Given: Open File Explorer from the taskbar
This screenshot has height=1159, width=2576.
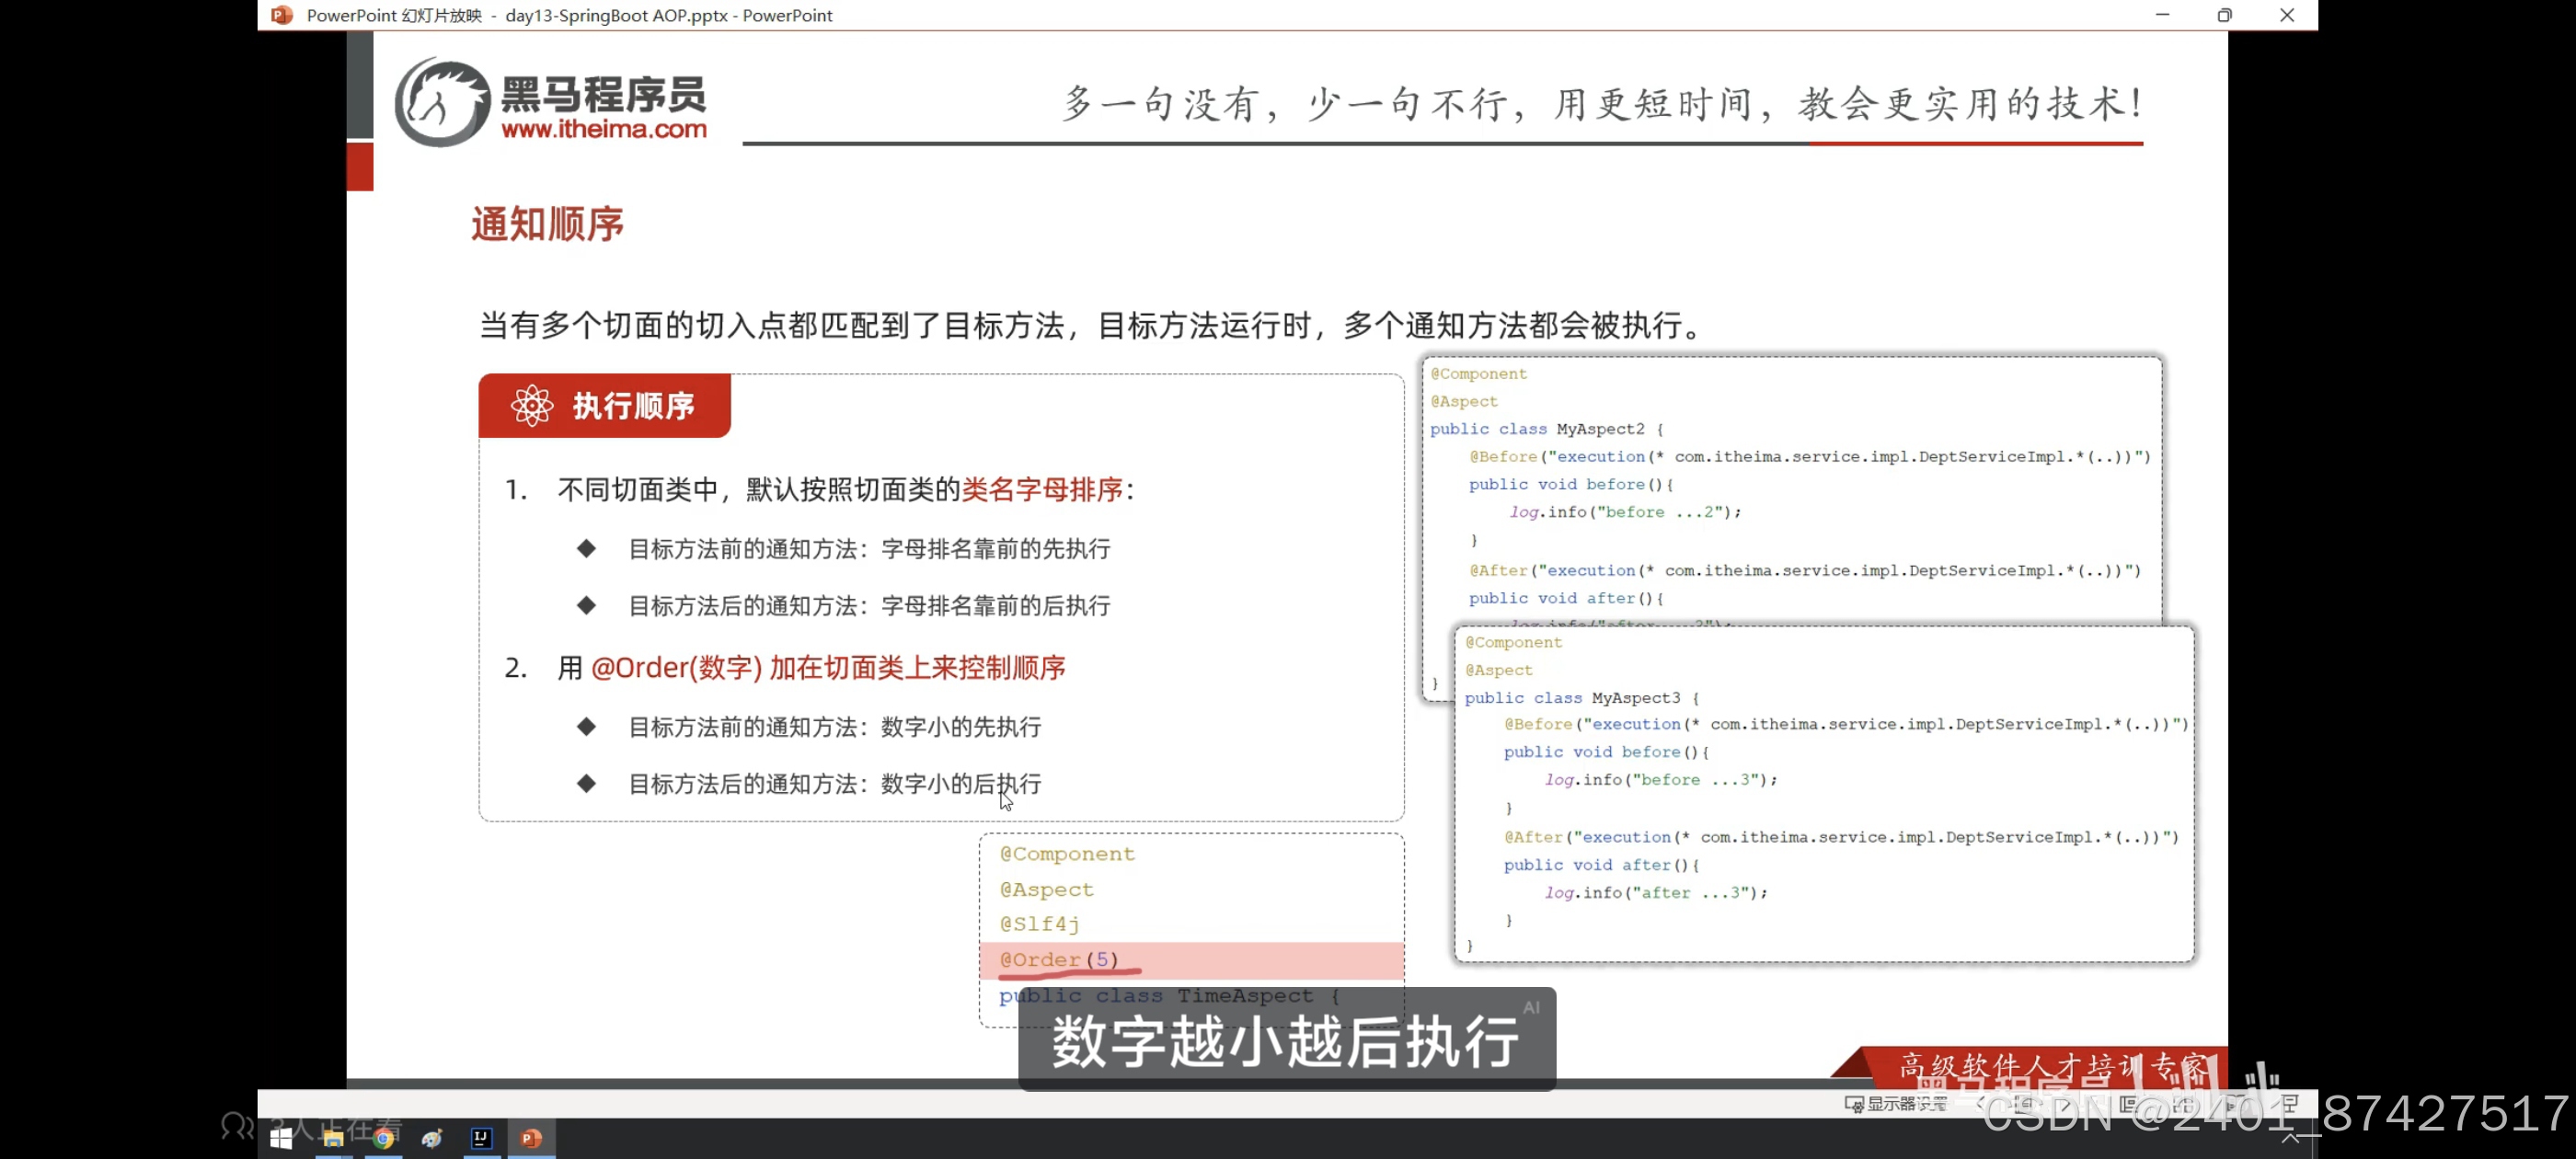Looking at the screenshot, I should click(x=333, y=1138).
